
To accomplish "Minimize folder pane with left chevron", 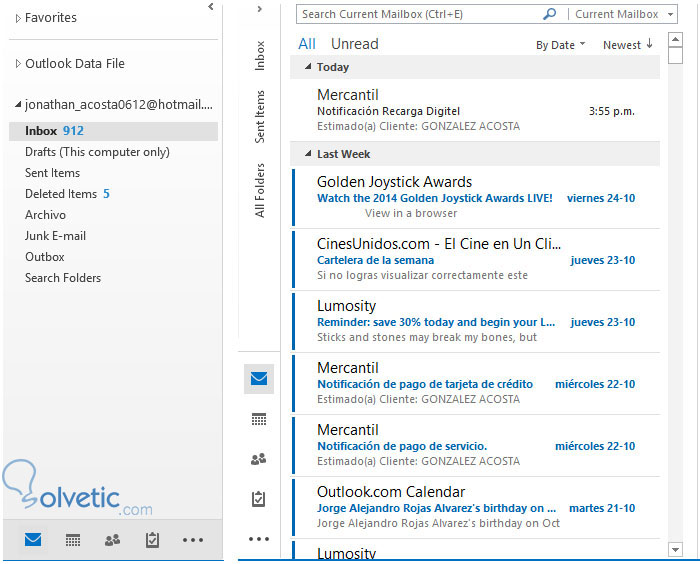I will (211, 7).
